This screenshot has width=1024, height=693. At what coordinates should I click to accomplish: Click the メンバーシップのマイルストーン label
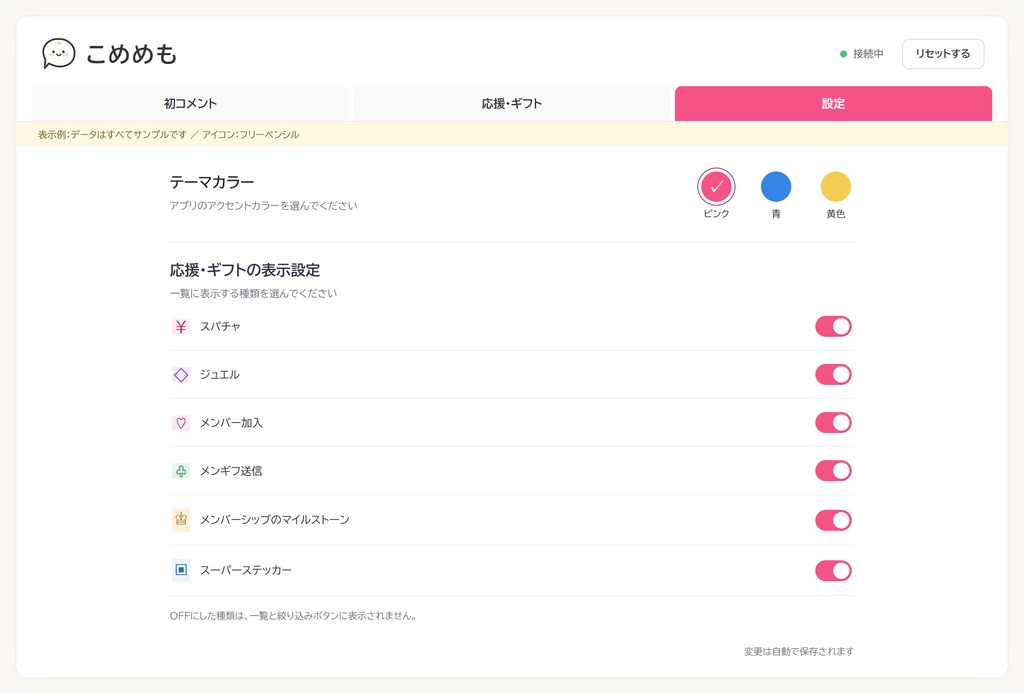[x=275, y=520]
